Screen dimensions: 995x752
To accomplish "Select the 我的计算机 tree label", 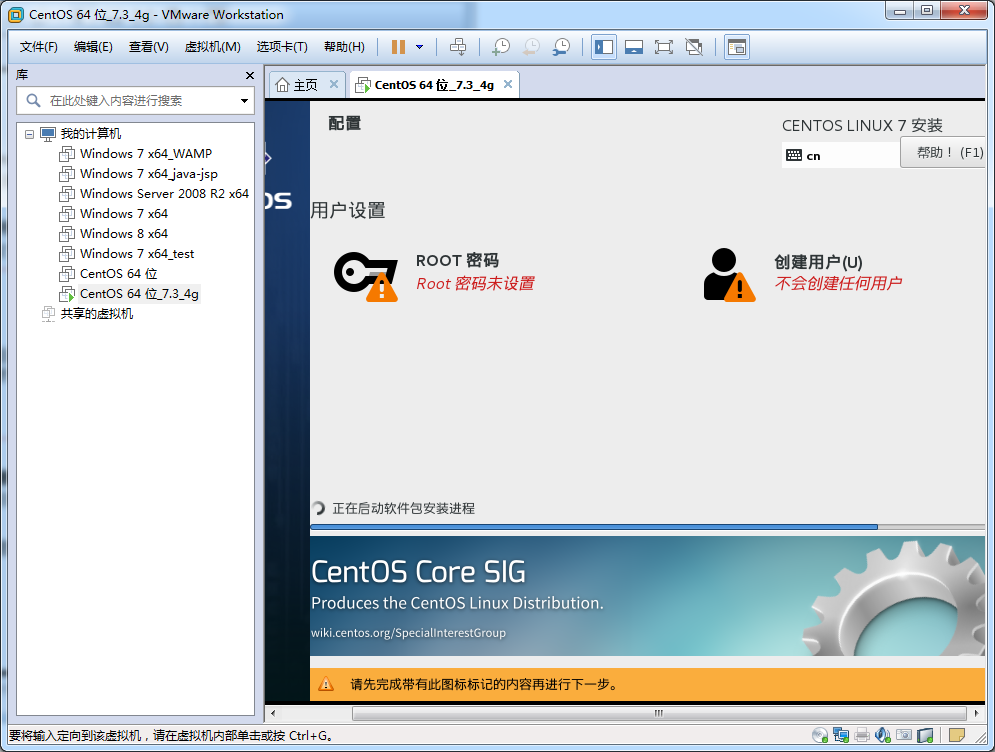I will [91, 134].
